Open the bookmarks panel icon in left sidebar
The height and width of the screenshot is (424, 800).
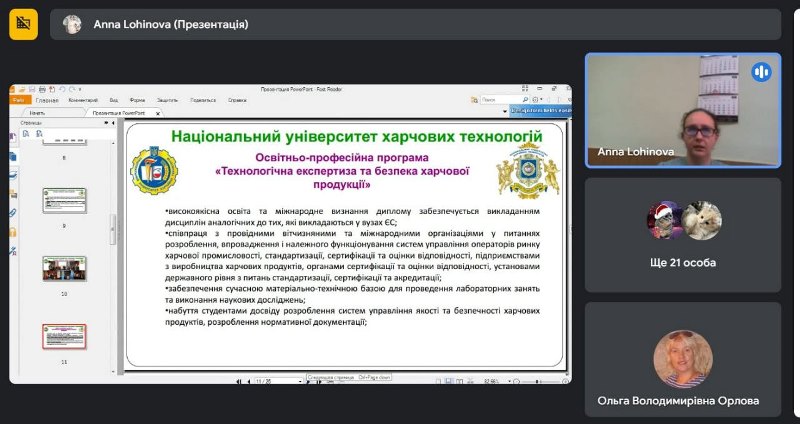13,137
